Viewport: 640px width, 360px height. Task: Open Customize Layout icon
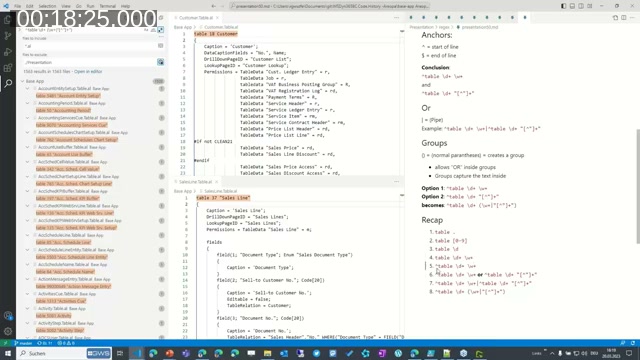coord(590,6)
